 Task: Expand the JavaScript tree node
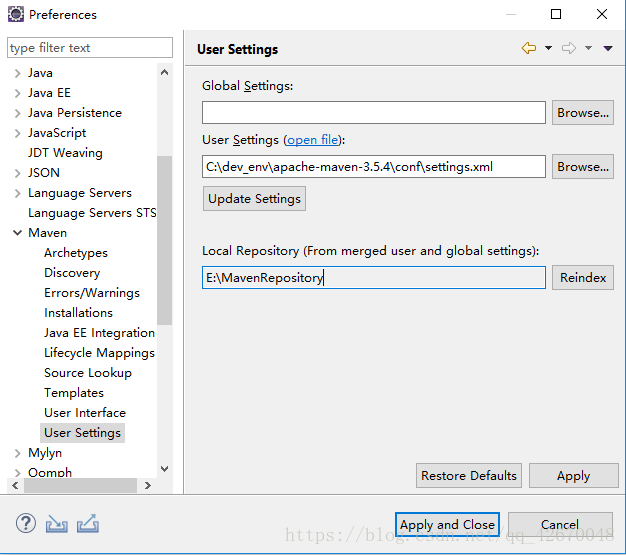[17, 133]
